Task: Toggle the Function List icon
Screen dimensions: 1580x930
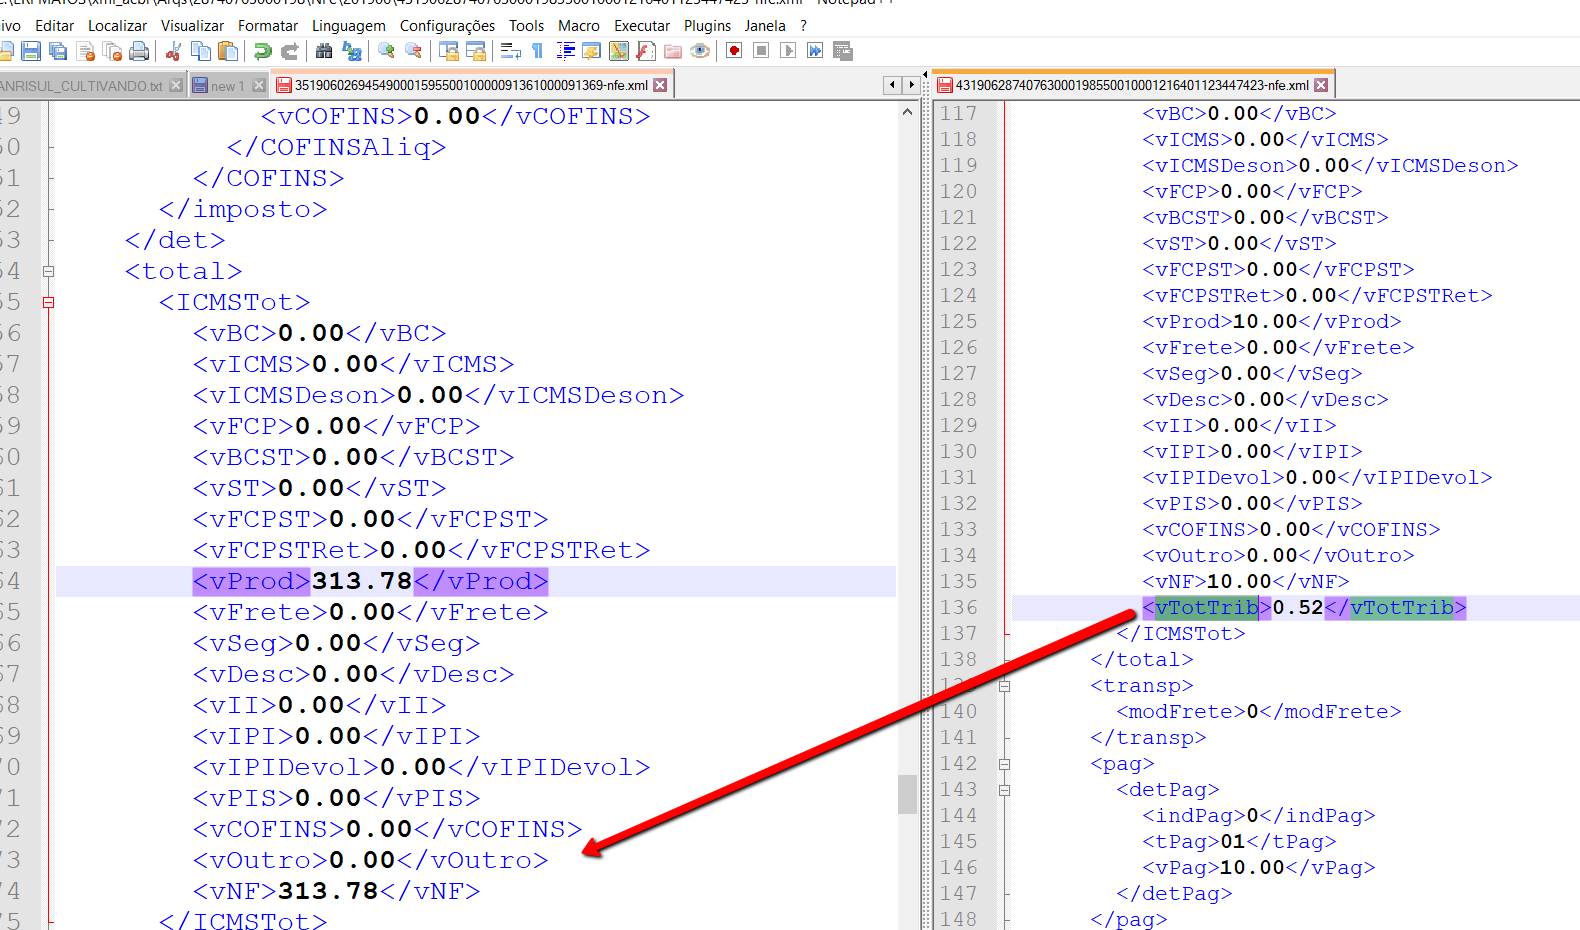Action: (x=646, y=51)
